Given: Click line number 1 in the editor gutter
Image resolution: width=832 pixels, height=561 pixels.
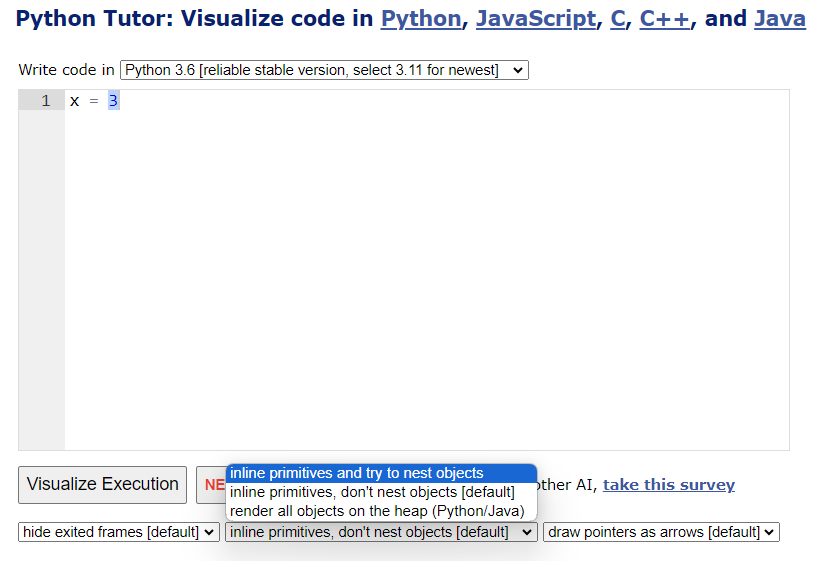Looking at the screenshot, I should (x=46, y=100).
